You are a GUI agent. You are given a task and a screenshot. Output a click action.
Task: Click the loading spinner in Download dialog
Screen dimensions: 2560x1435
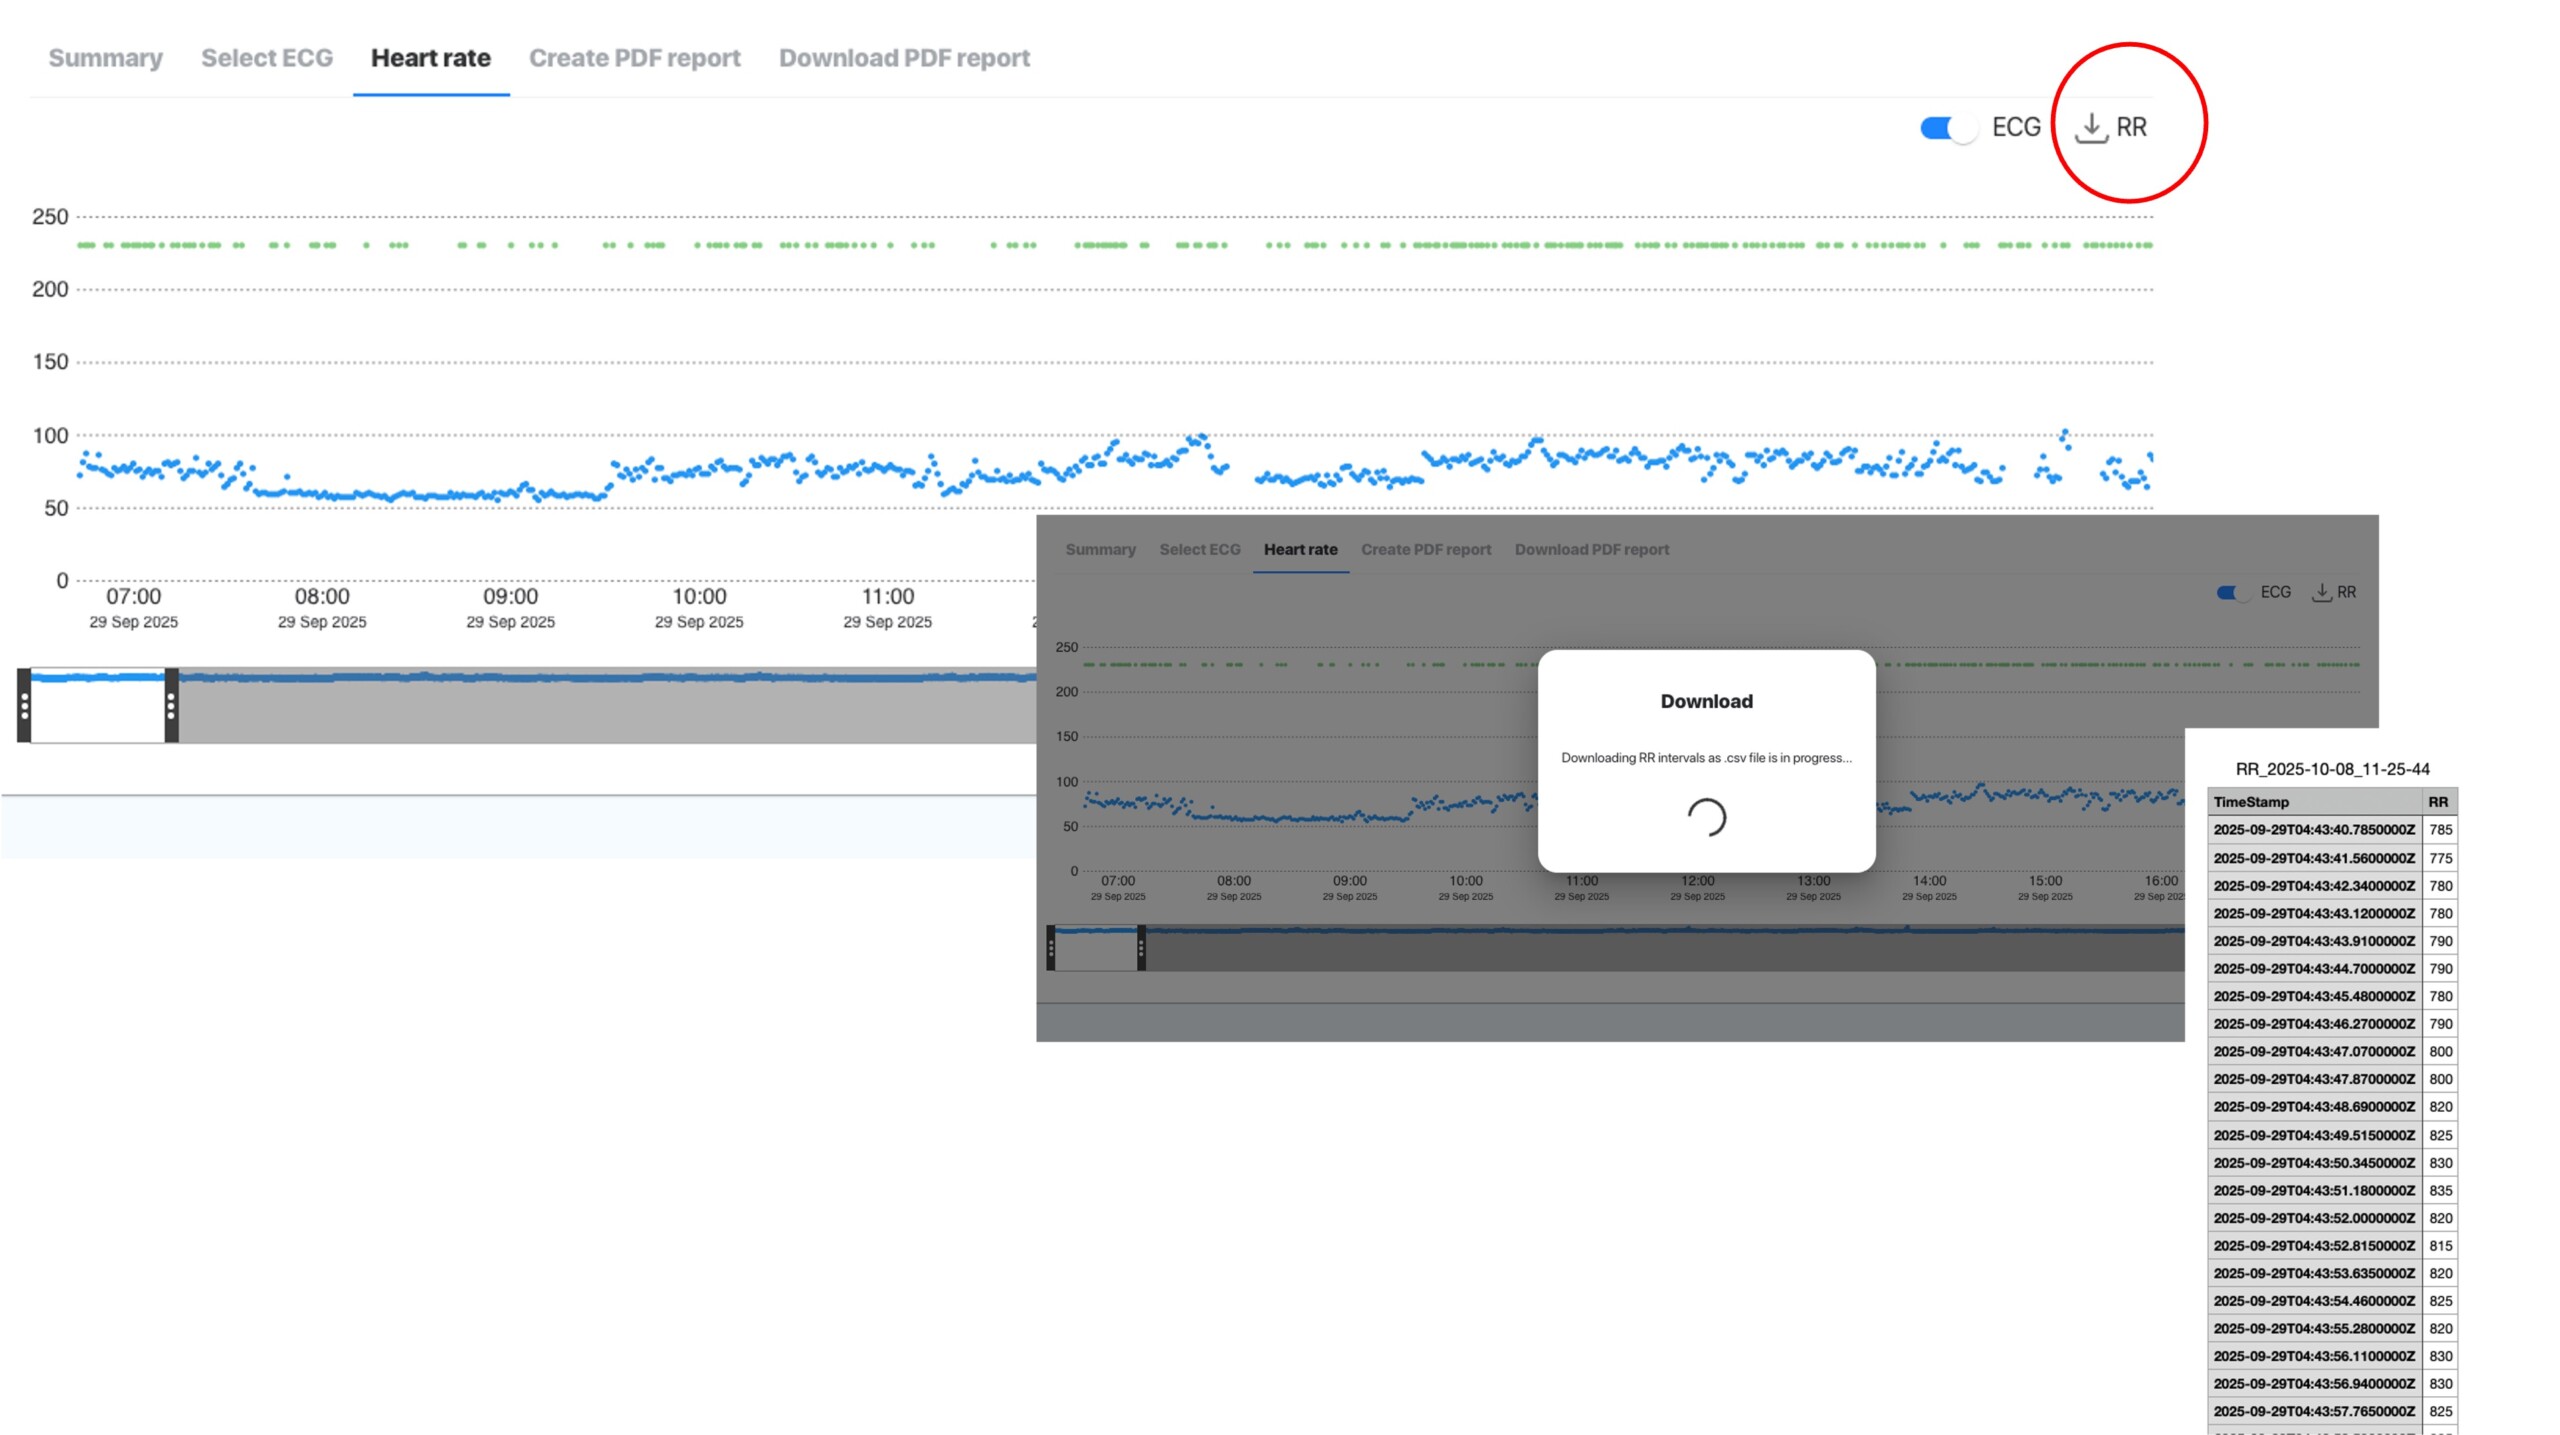(x=1706, y=817)
